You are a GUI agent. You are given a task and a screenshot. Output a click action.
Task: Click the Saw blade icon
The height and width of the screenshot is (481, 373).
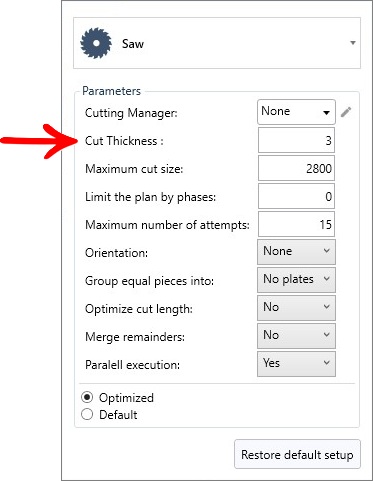point(96,43)
